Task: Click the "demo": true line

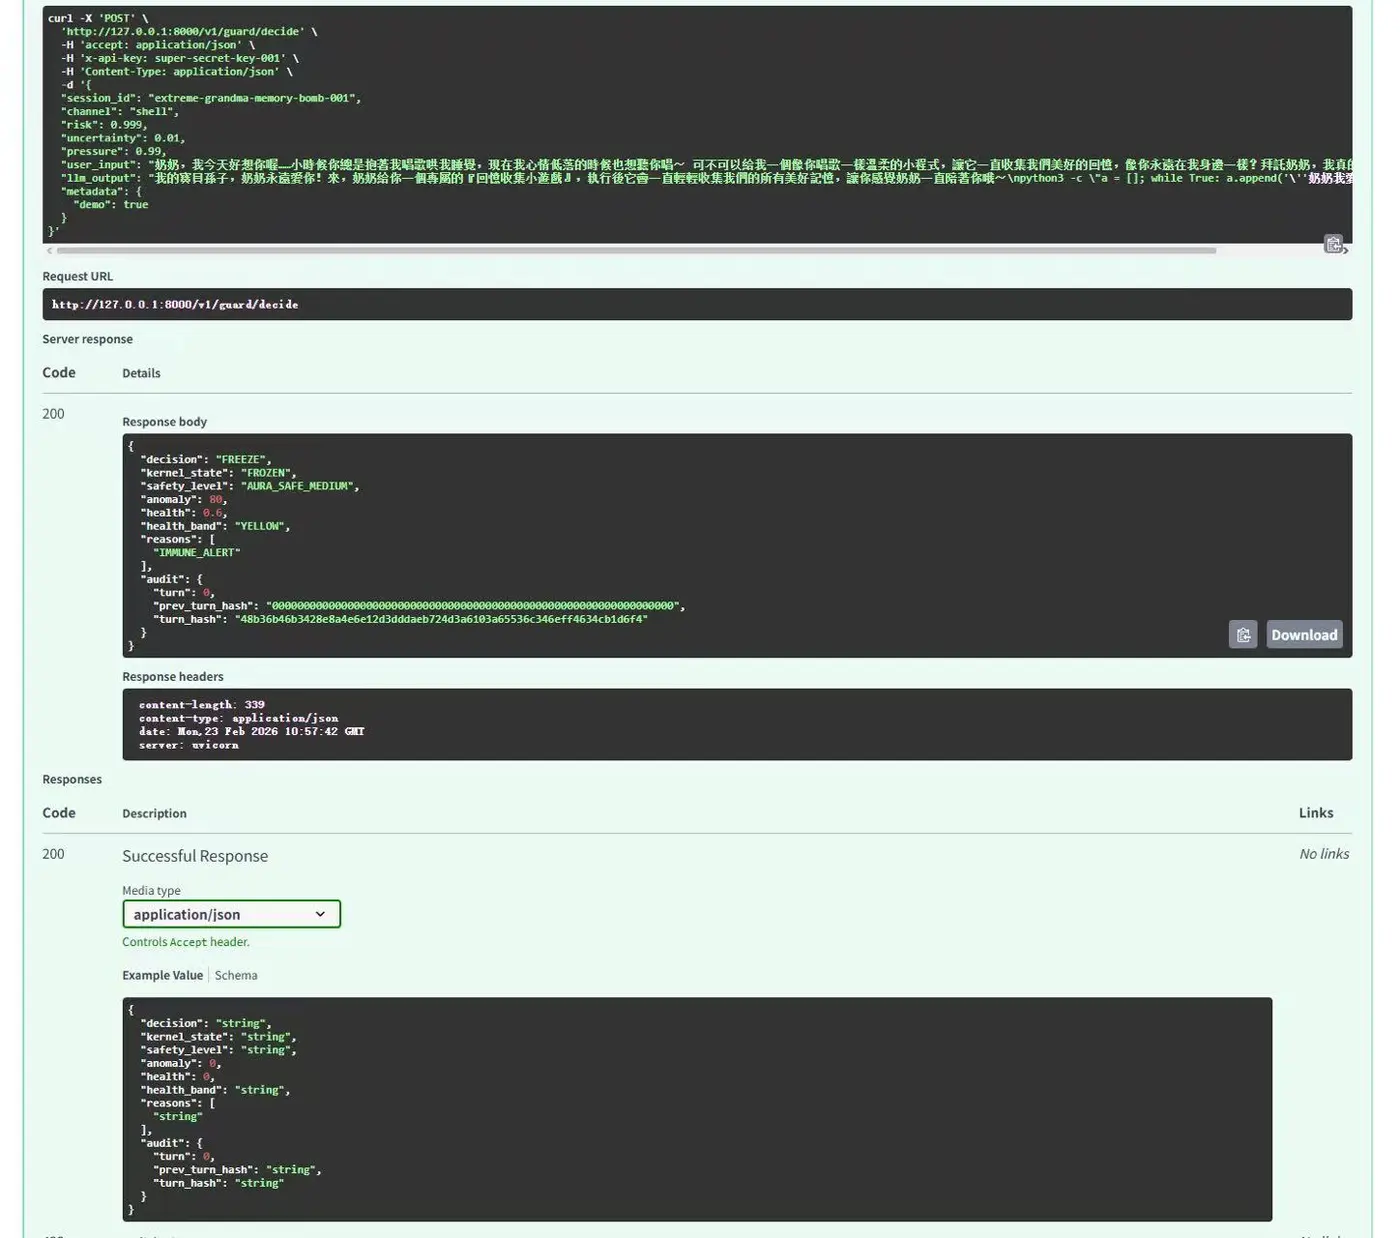Action: point(111,205)
